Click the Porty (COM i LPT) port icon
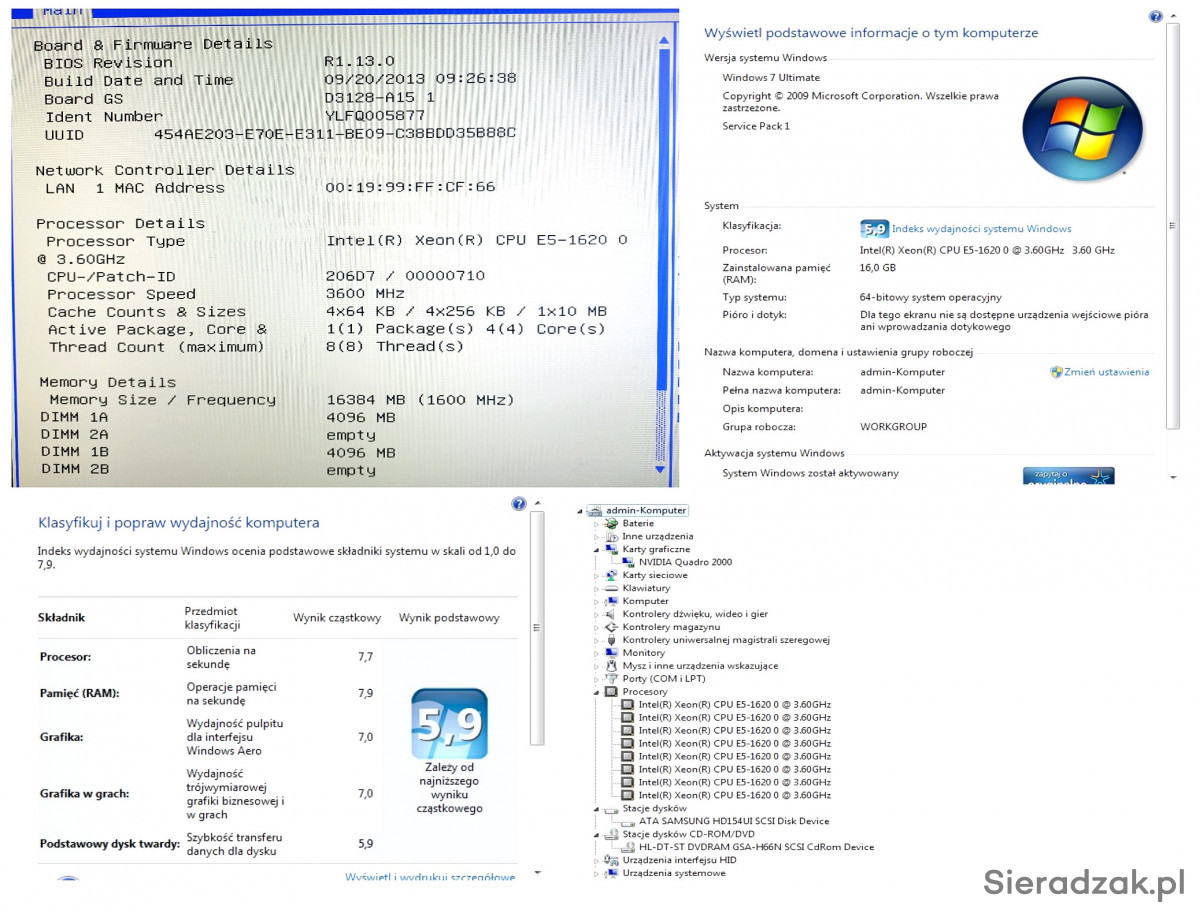 point(611,679)
